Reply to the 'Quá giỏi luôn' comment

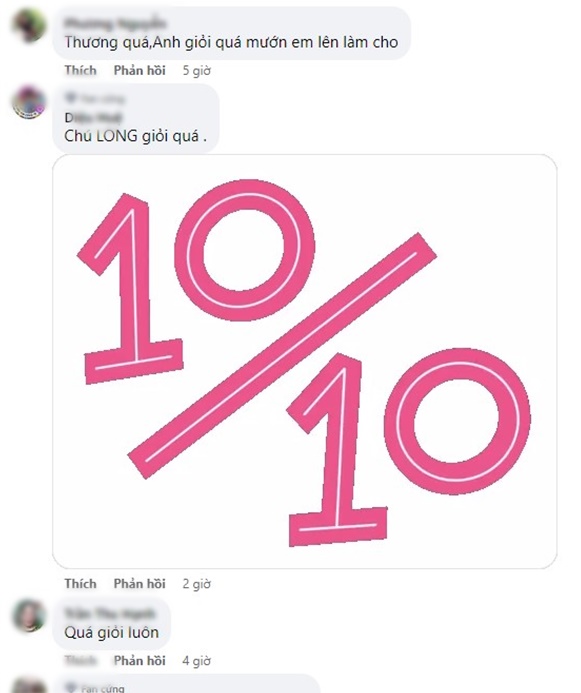pos(140,661)
